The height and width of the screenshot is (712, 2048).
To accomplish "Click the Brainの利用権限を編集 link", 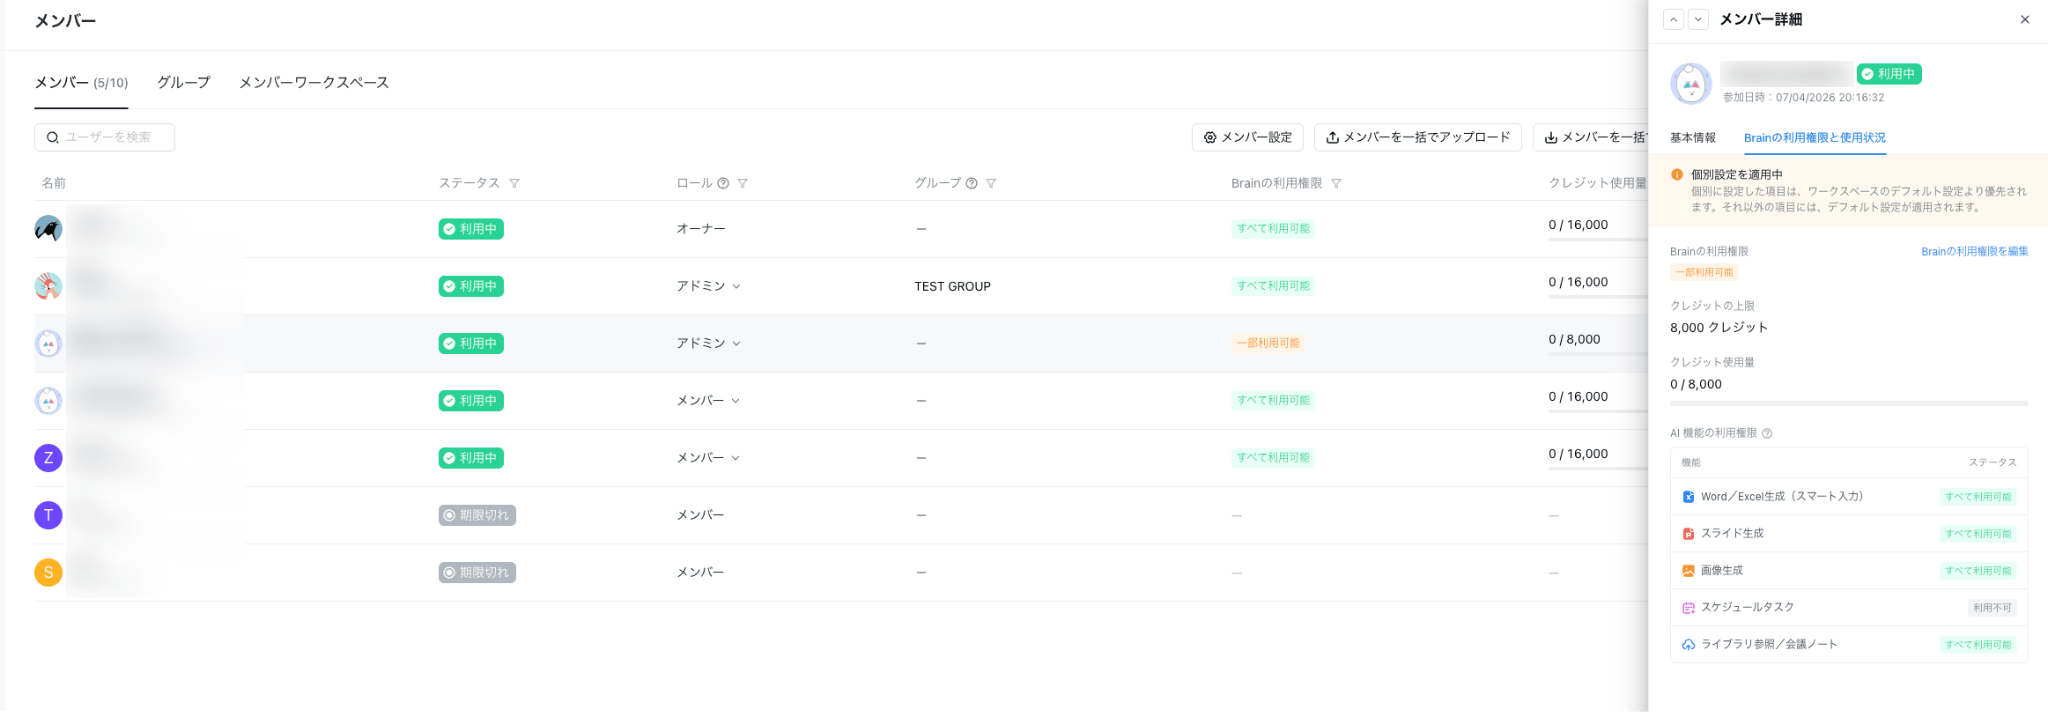I will click(x=1975, y=252).
